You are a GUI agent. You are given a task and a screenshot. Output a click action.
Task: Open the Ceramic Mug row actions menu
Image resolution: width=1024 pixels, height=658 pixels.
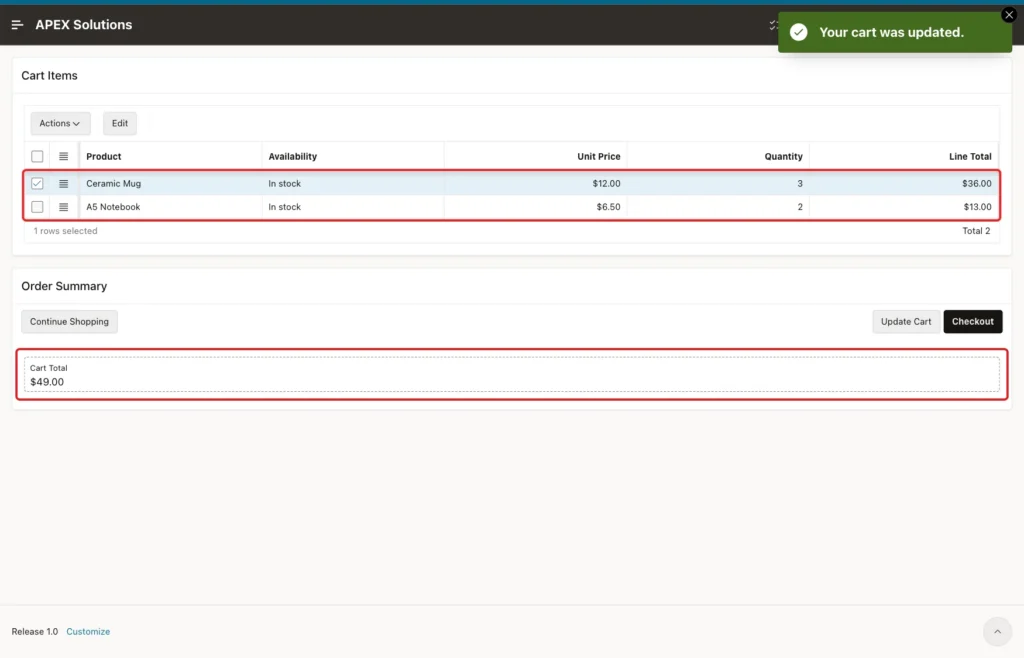tap(63, 184)
